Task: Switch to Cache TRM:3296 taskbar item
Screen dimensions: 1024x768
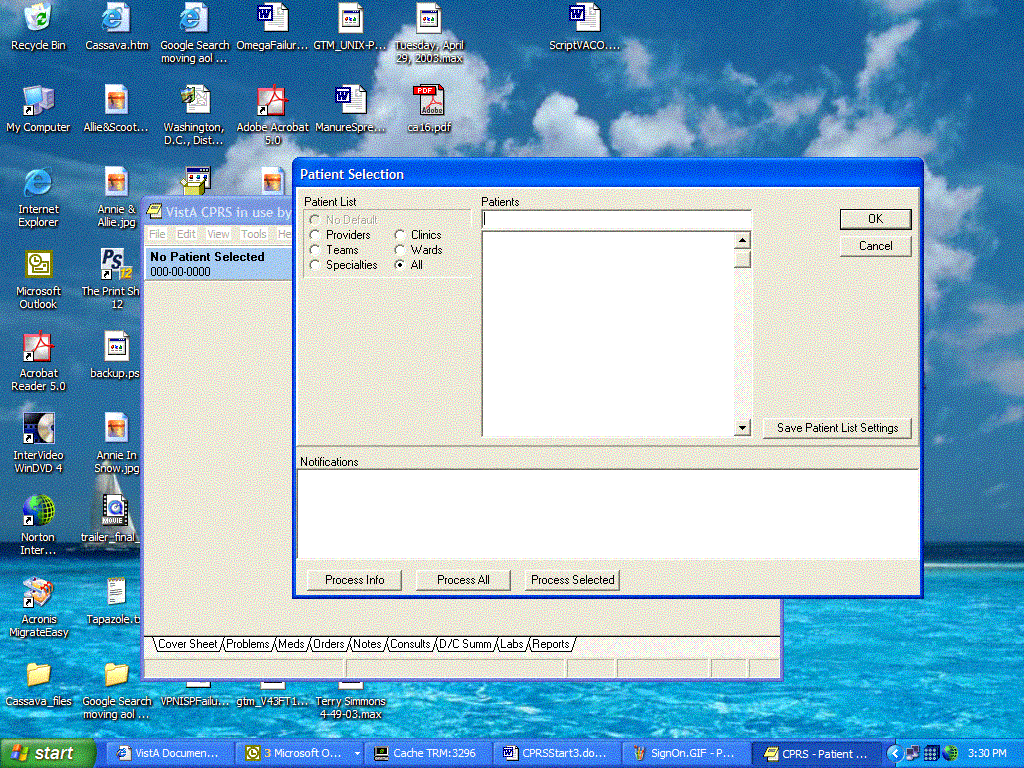Action: [x=428, y=753]
